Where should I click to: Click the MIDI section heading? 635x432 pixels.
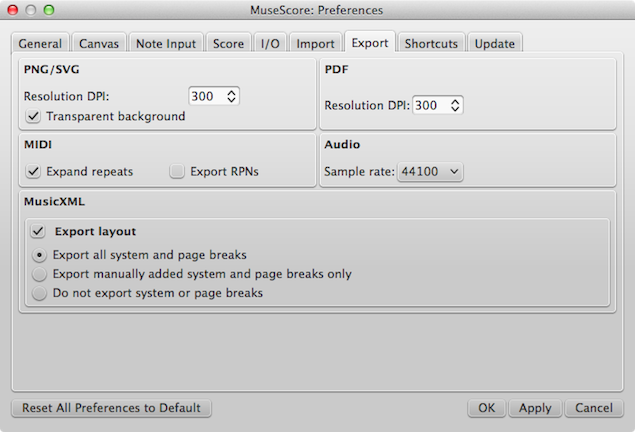tap(38, 145)
